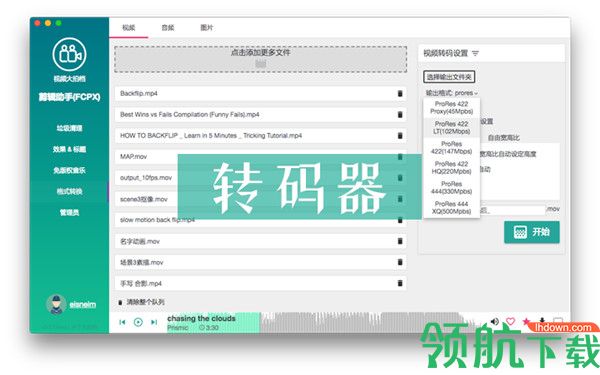Select the slow motion back flip file row
Screen dimensions: 600x375
(x=261, y=220)
